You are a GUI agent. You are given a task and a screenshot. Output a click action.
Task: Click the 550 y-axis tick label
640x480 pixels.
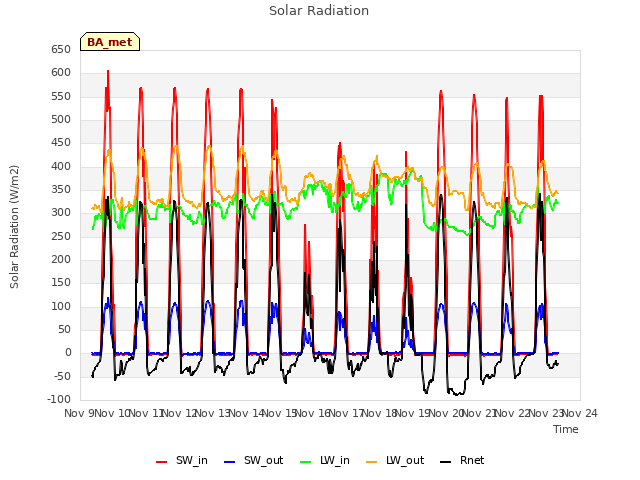click(x=61, y=96)
